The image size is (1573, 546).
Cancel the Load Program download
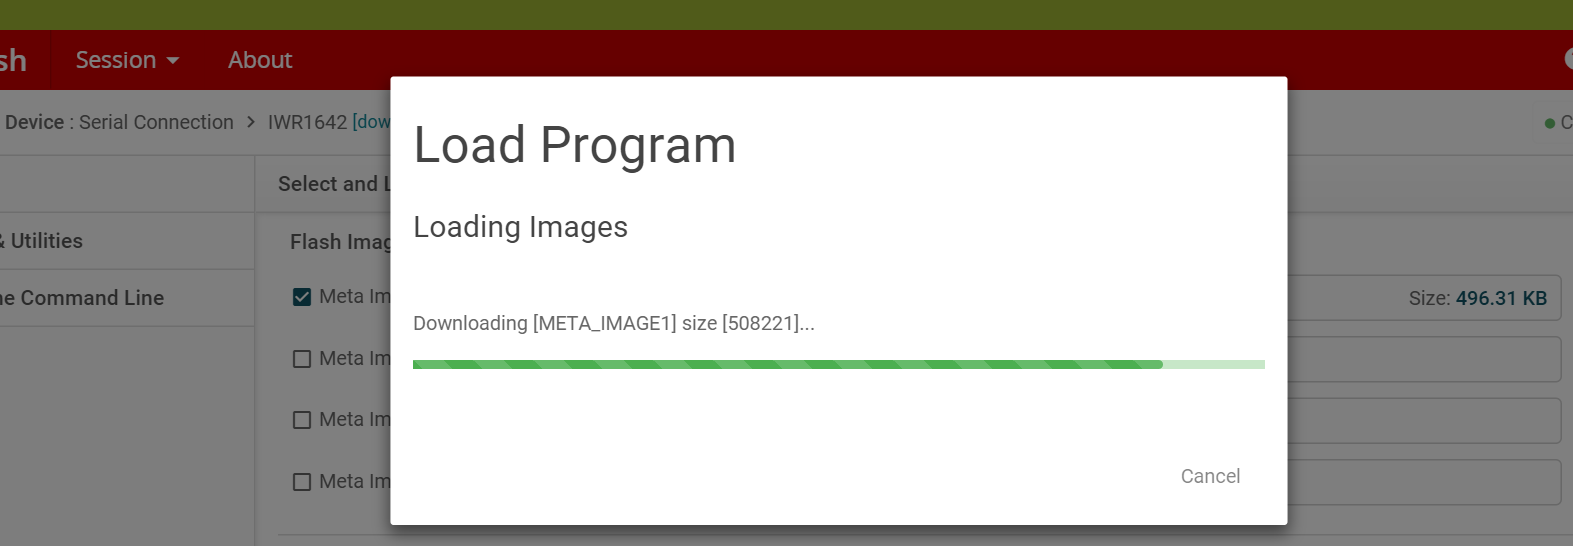1210,476
